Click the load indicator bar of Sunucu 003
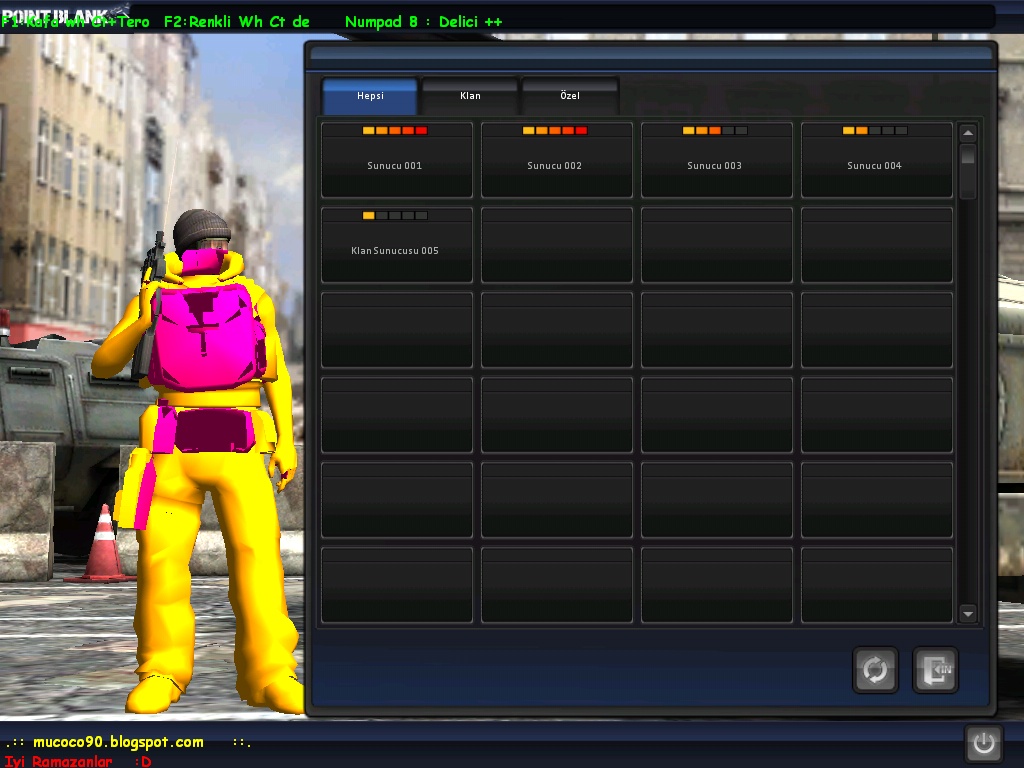 point(714,131)
